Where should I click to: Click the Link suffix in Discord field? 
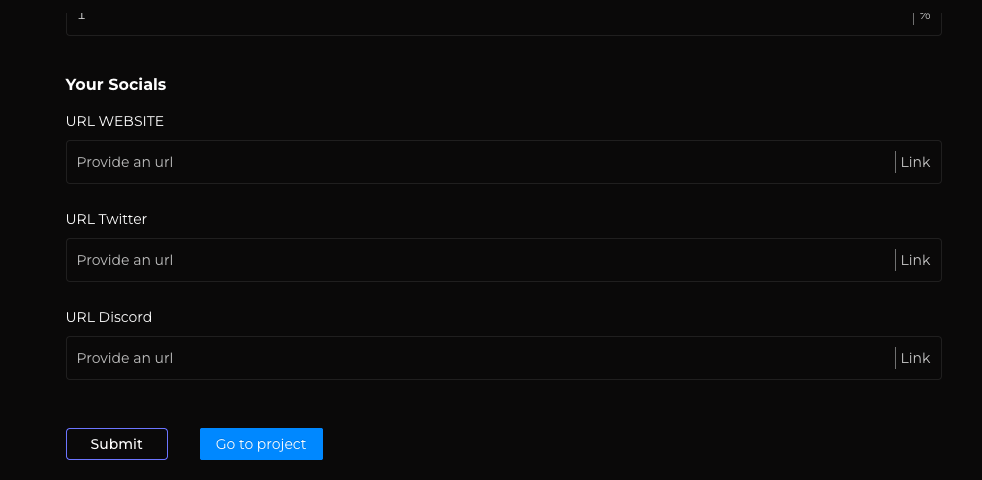coord(915,358)
